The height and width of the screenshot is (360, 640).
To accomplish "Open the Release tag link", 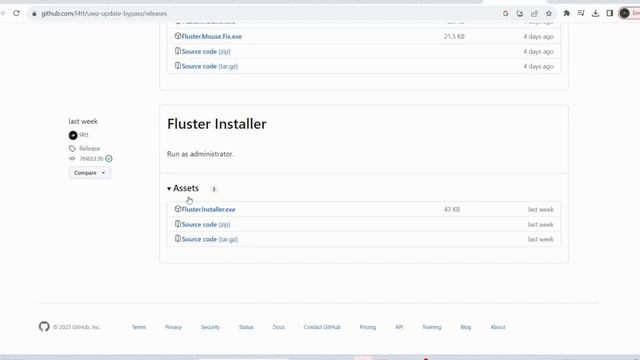I will pyautogui.click(x=89, y=149).
